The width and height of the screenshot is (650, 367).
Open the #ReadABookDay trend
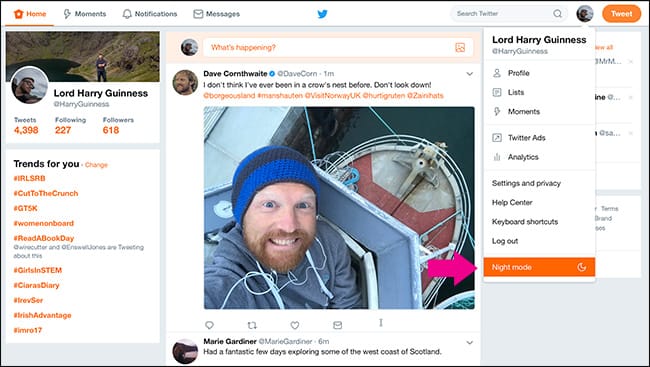coord(44,238)
